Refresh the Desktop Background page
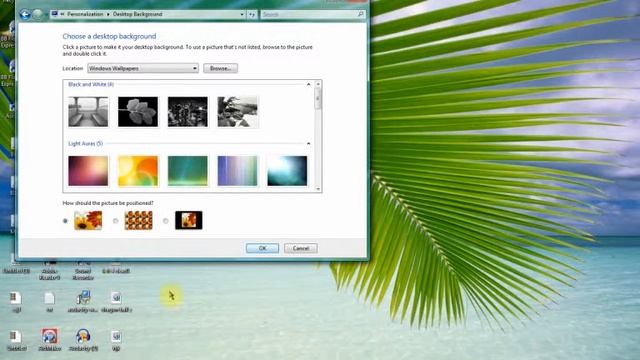This screenshot has width=640, height=360. (x=252, y=14)
